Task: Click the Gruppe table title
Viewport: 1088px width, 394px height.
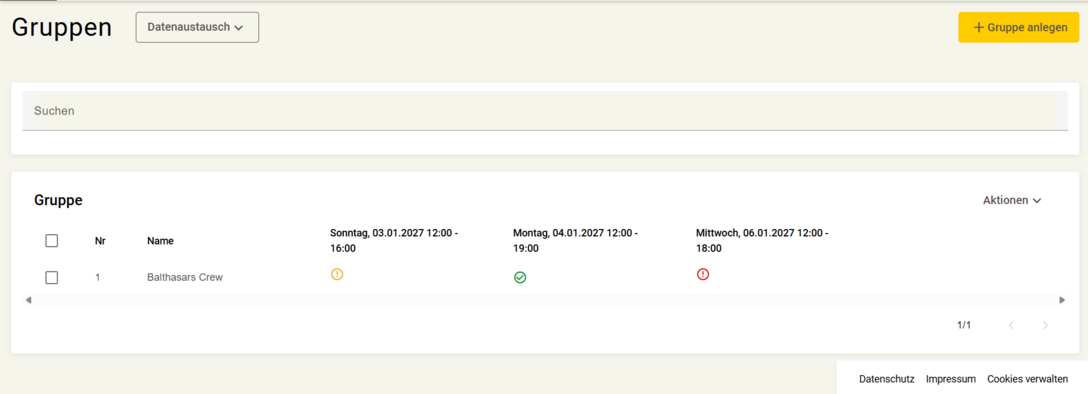Action: tap(58, 200)
